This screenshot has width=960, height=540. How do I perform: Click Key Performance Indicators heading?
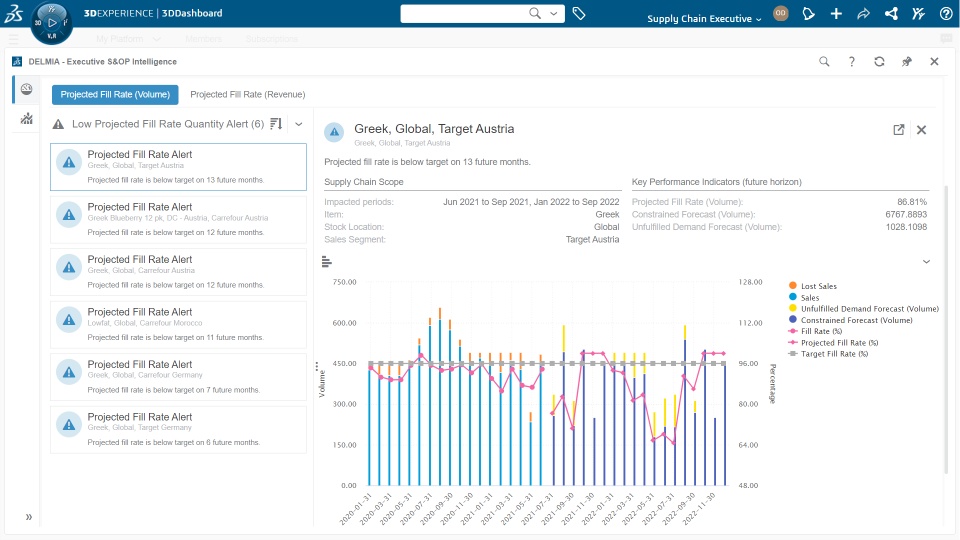coord(716,182)
